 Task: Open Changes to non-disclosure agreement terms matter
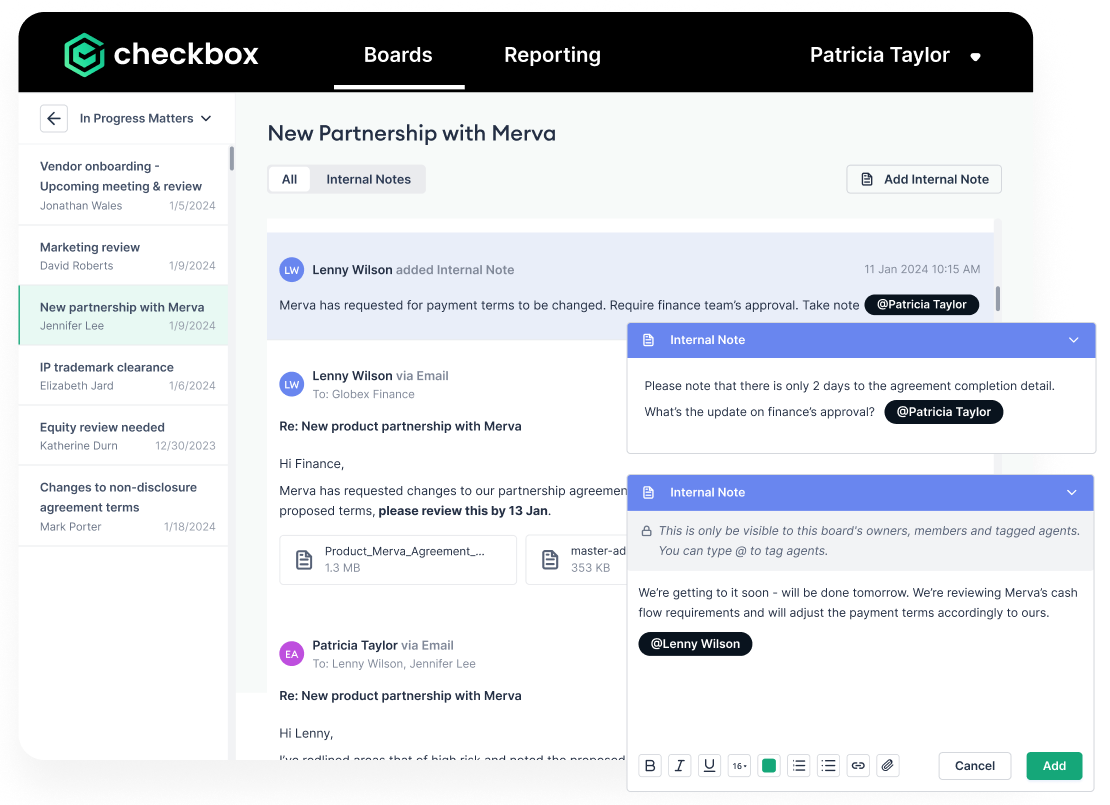(123, 506)
